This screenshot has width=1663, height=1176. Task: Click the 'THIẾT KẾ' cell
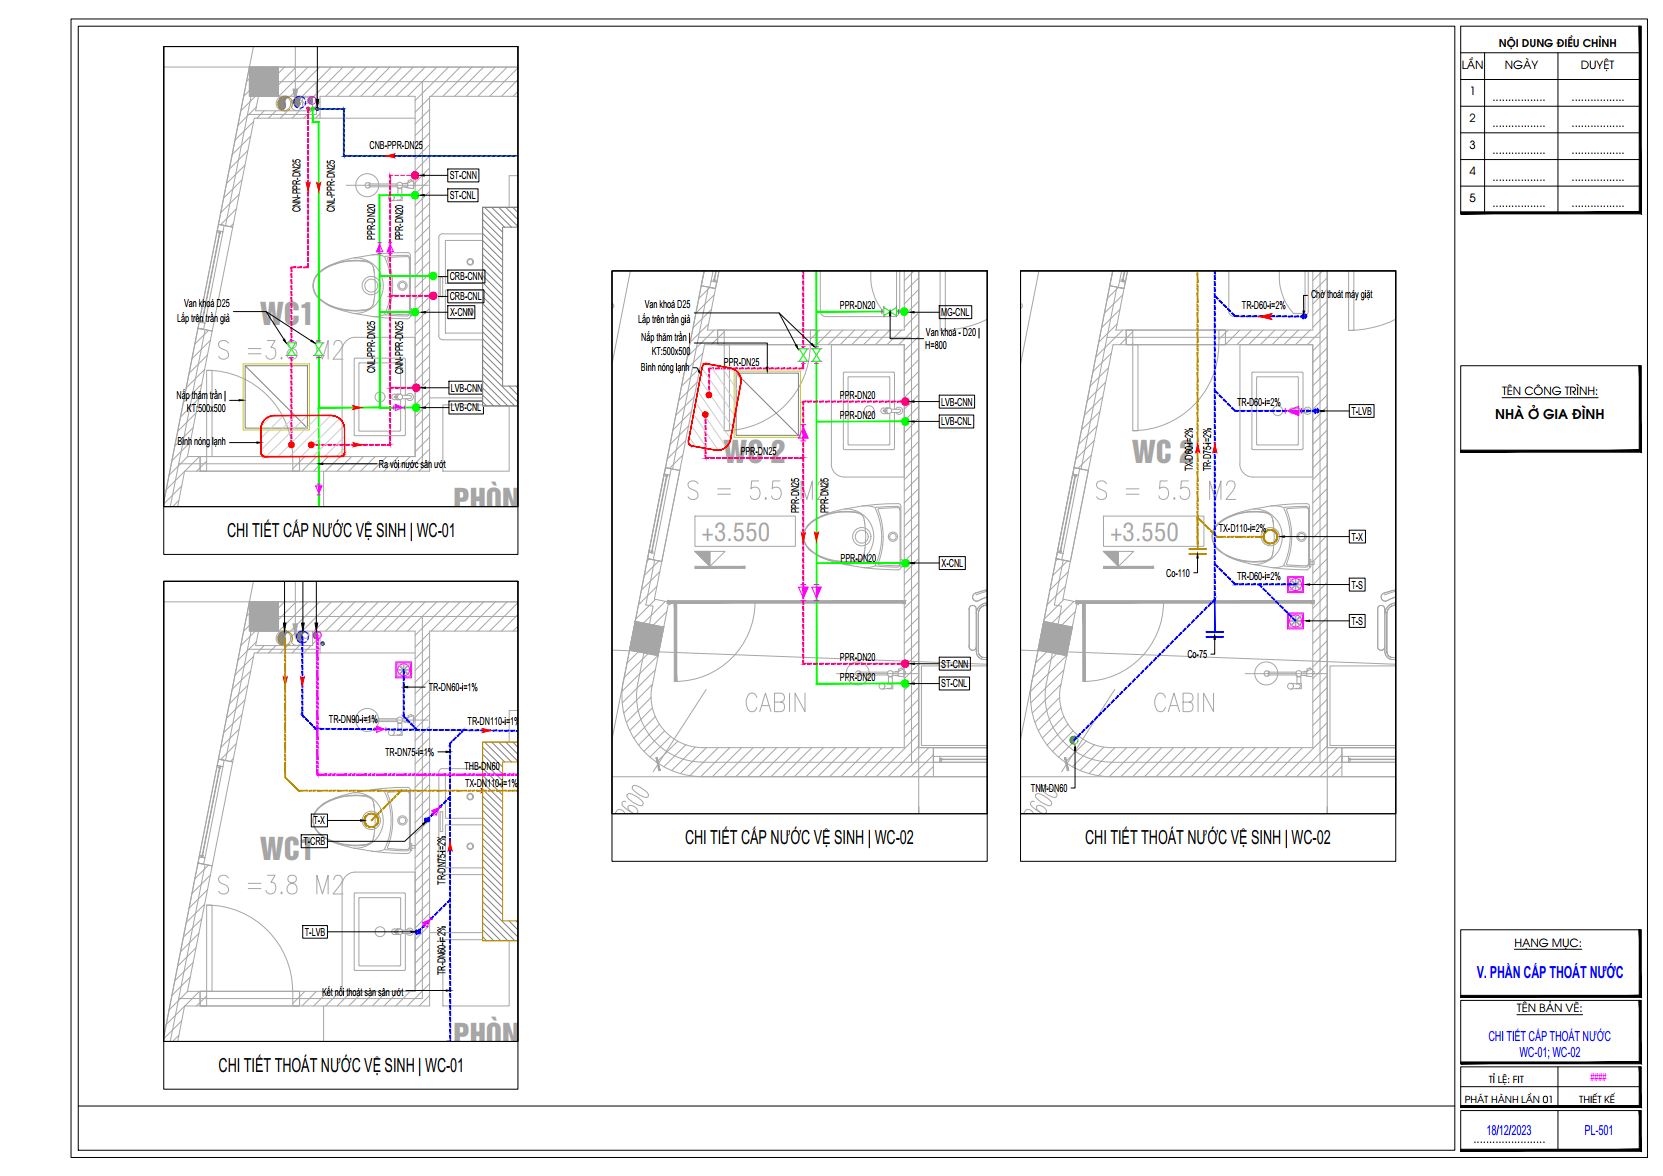click(x=1597, y=1099)
